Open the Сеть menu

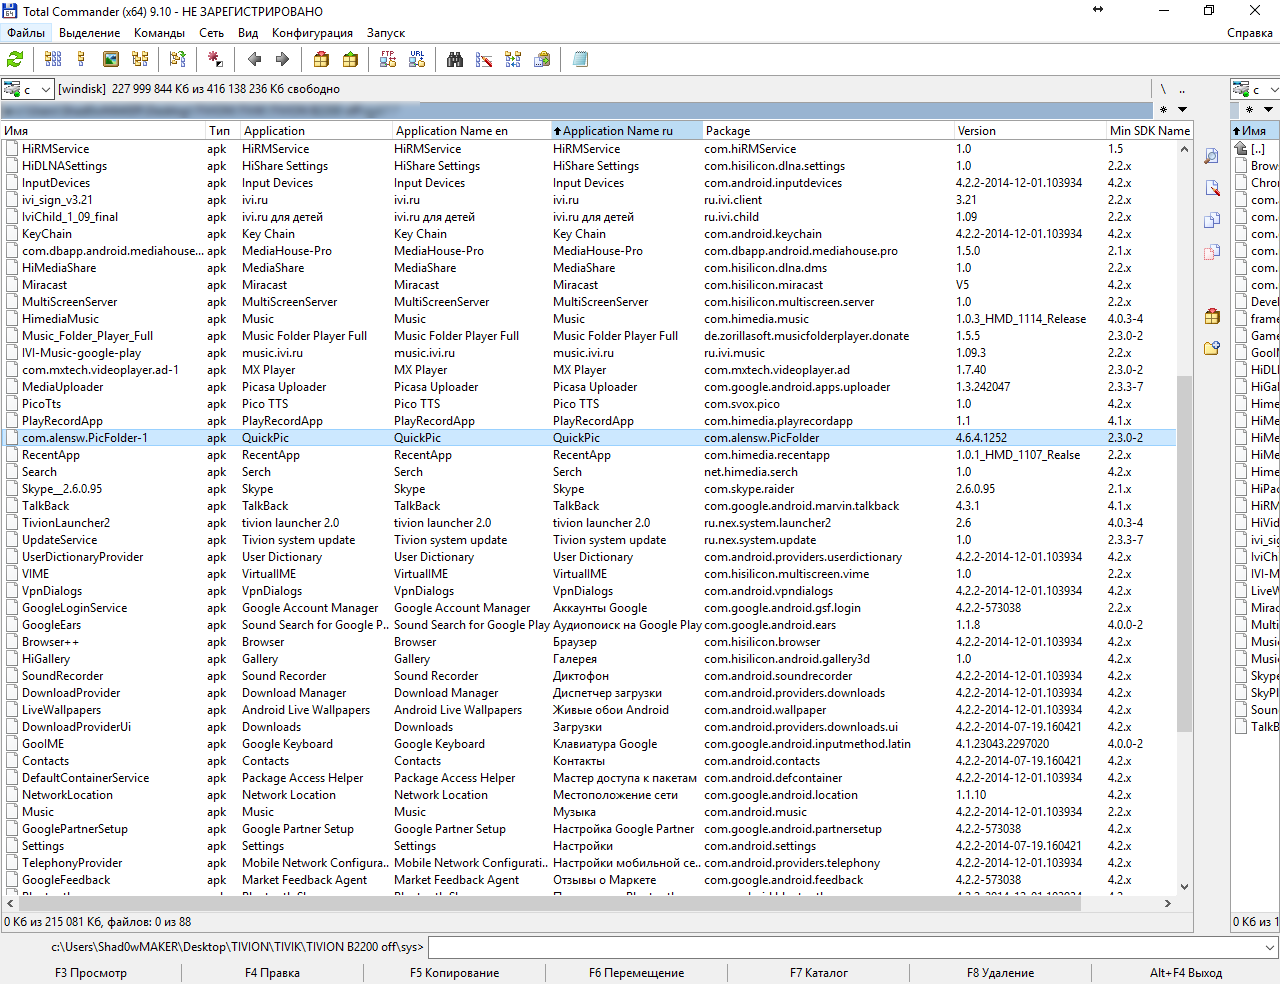(x=212, y=33)
